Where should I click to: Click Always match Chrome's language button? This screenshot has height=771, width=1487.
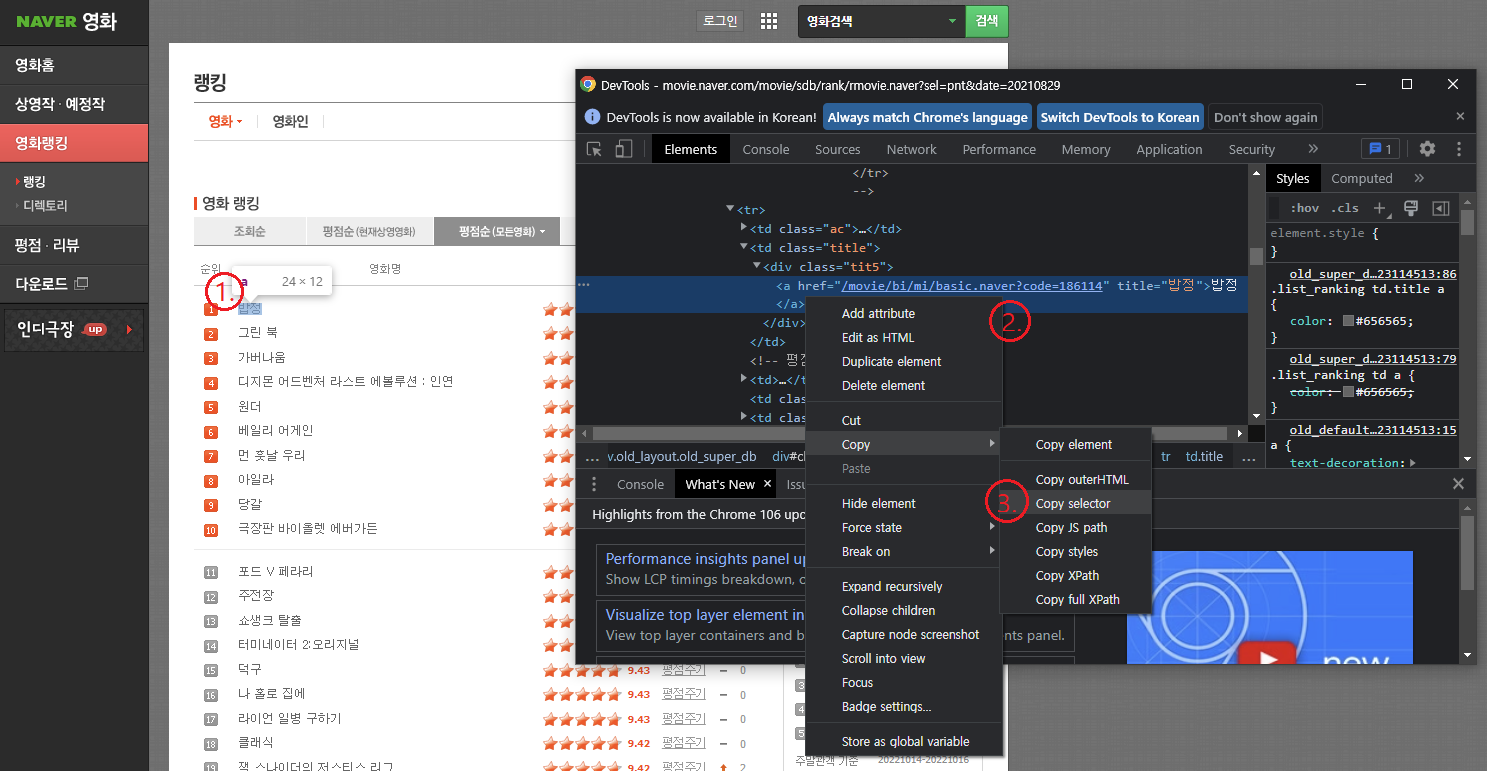pos(927,117)
